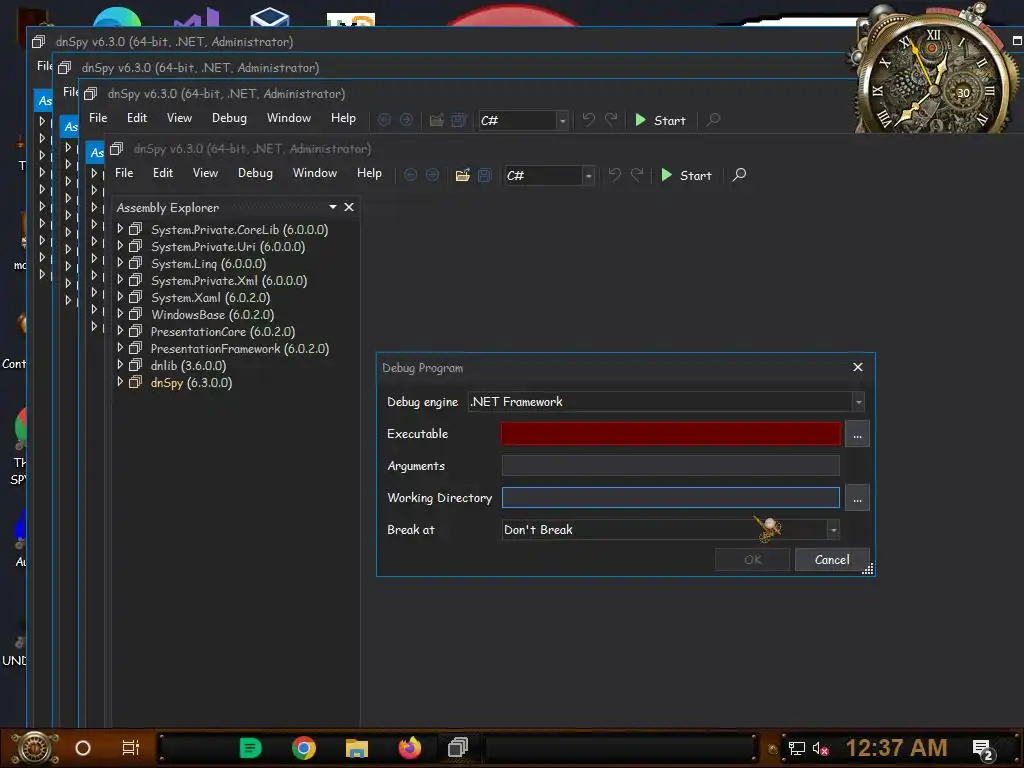Click the muted volume icon in system tray
The image size is (1024, 768).
[x=820, y=748]
